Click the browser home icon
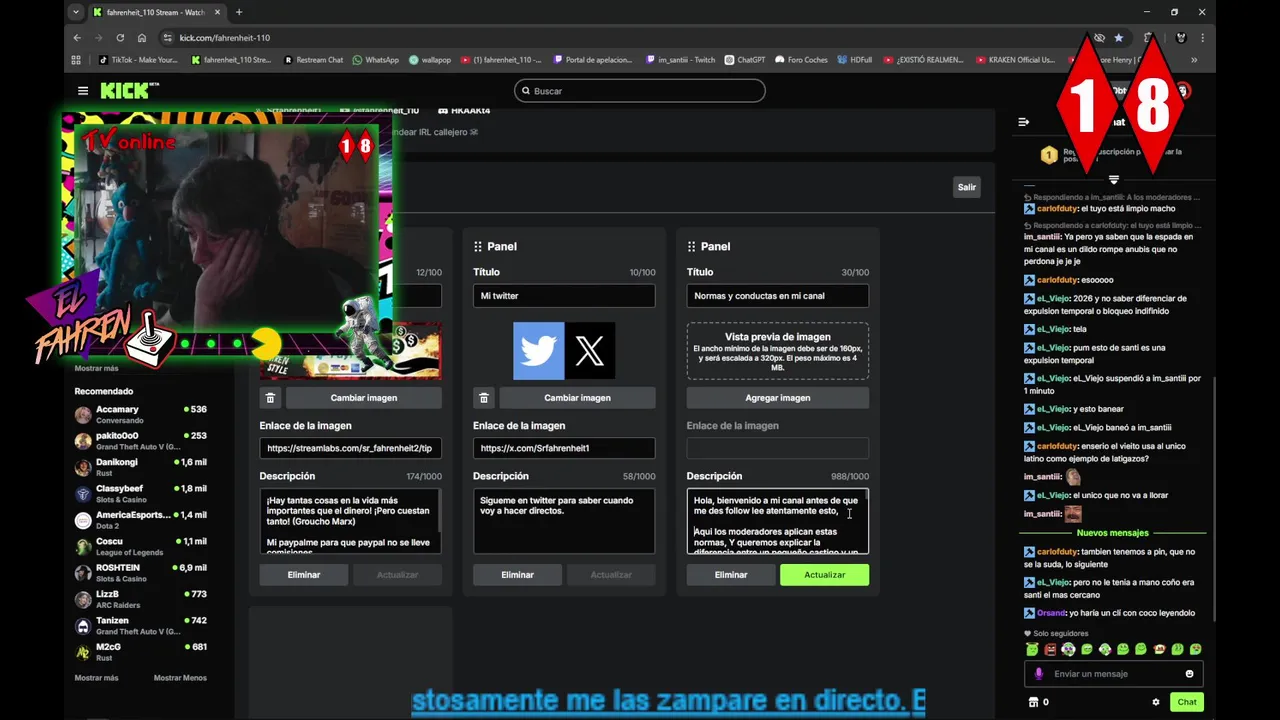This screenshot has width=1280, height=720. coord(142,38)
